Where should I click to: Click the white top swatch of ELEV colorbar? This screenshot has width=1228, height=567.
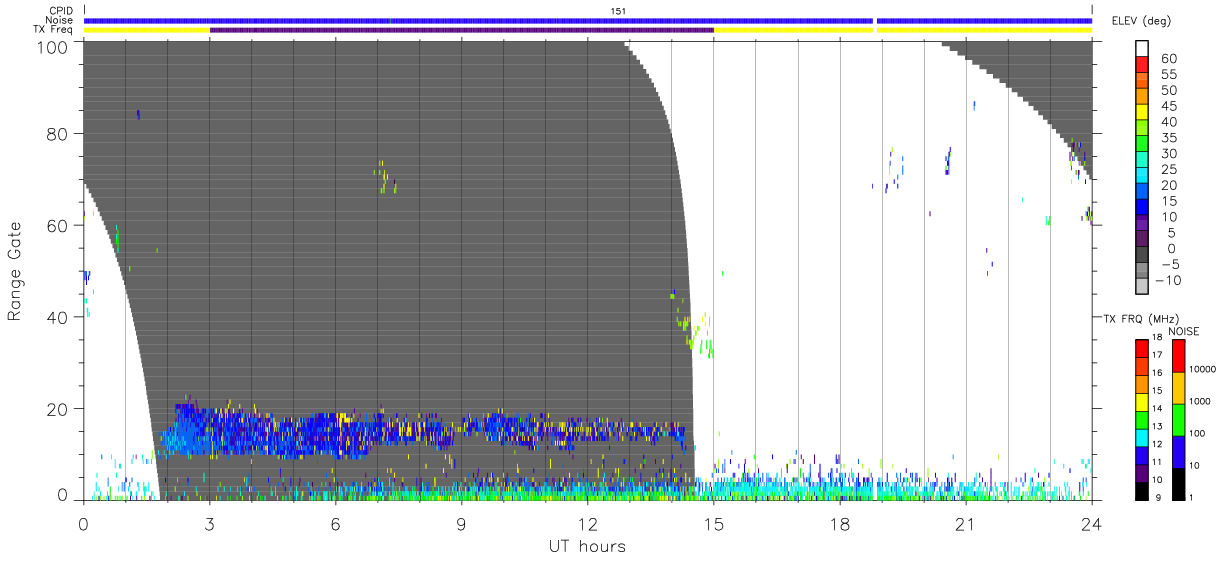pos(1142,50)
